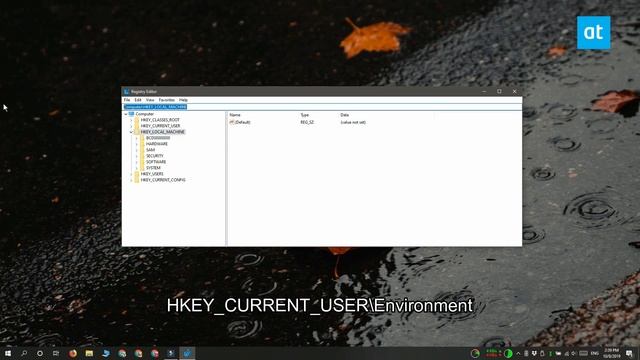Open the taskbar clock and date
The height and width of the screenshot is (360, 640).
pos(611,353)
